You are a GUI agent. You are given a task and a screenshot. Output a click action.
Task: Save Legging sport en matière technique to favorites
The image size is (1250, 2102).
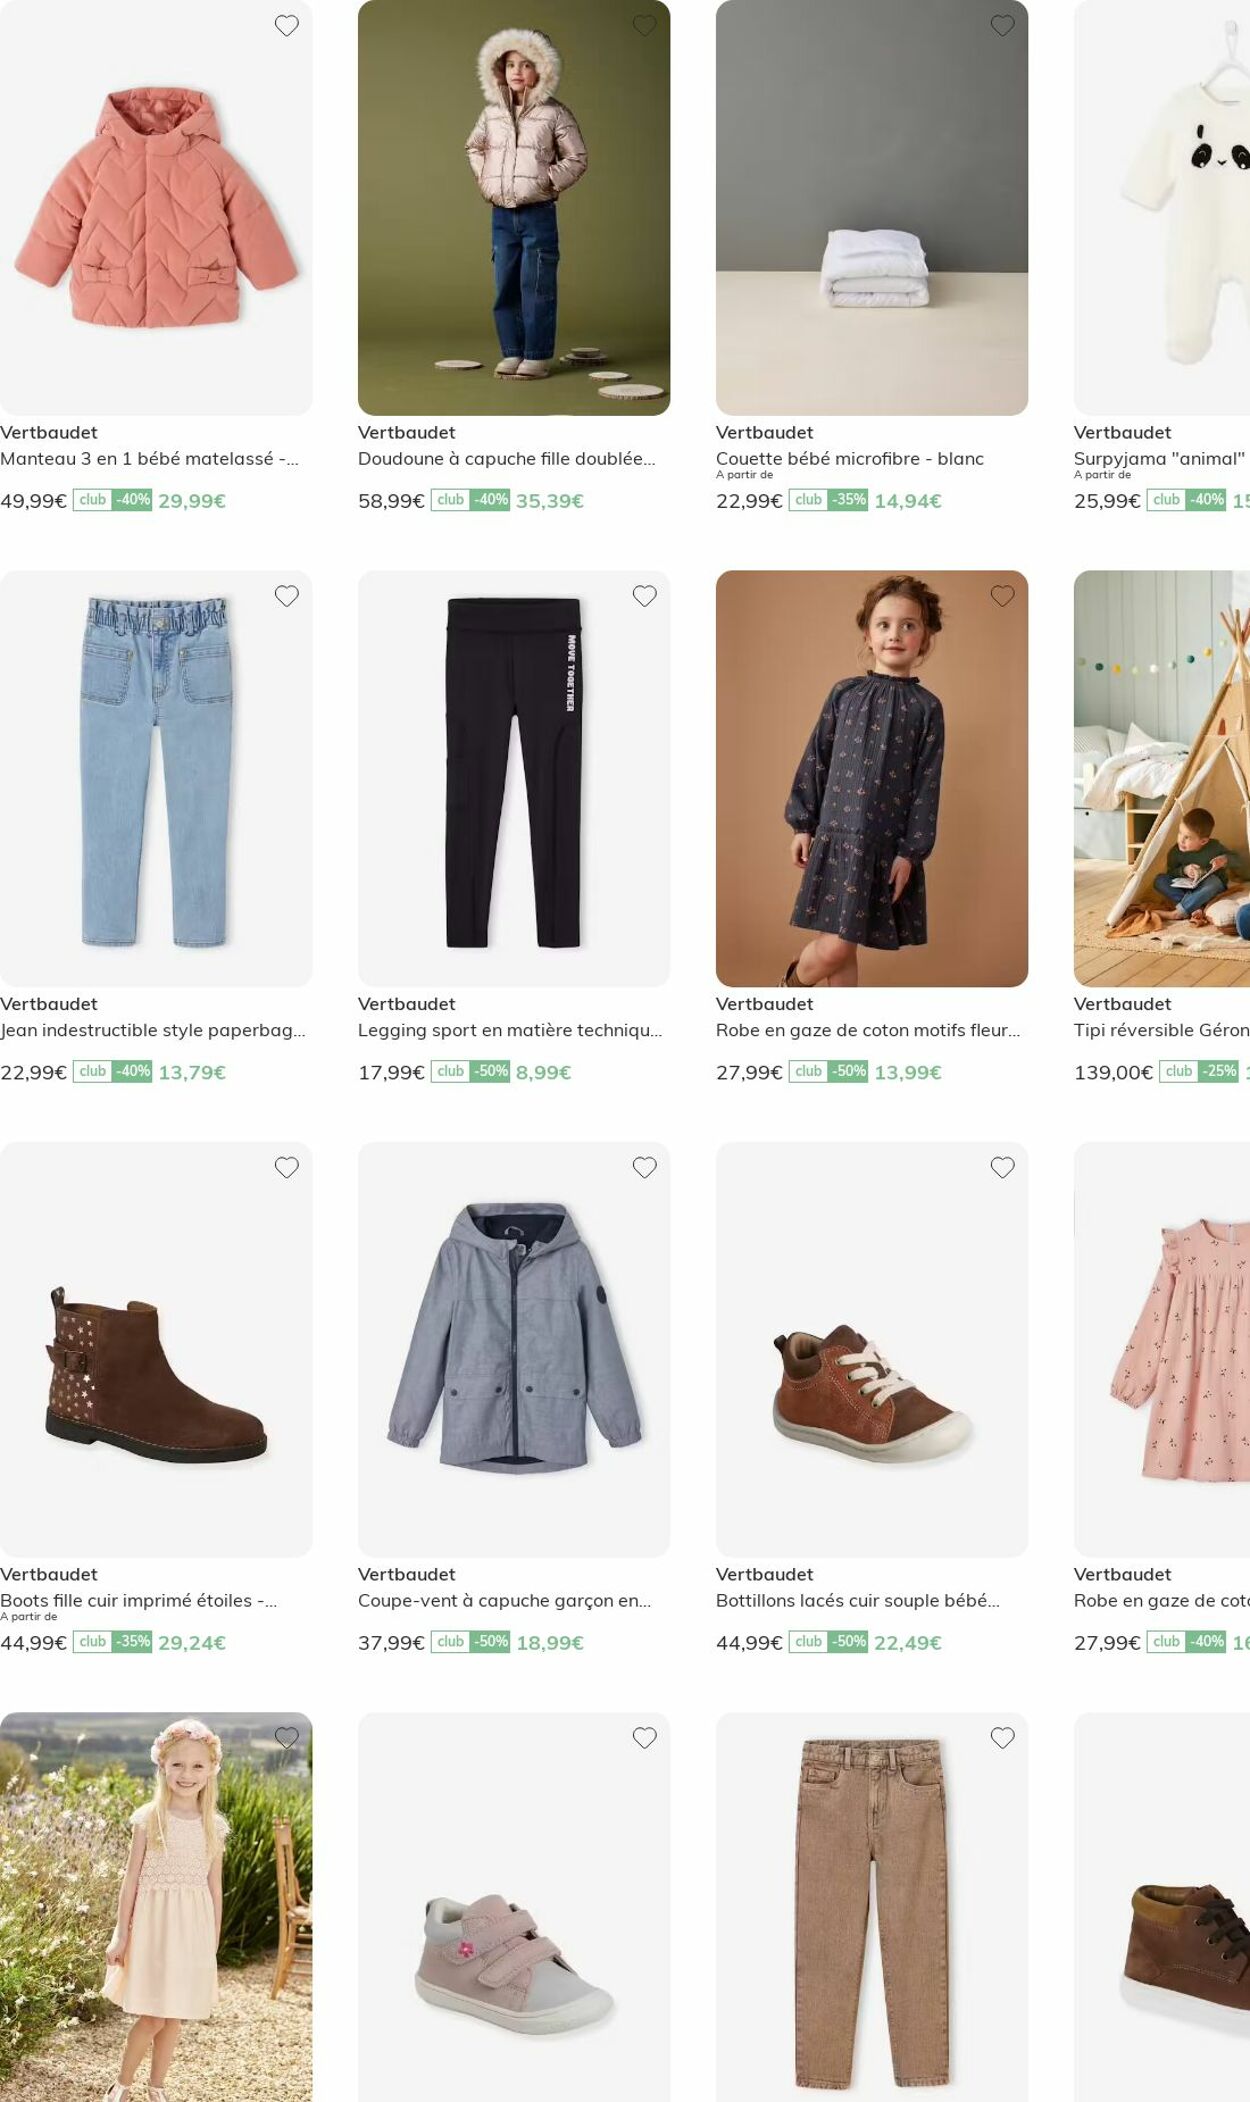645,596
